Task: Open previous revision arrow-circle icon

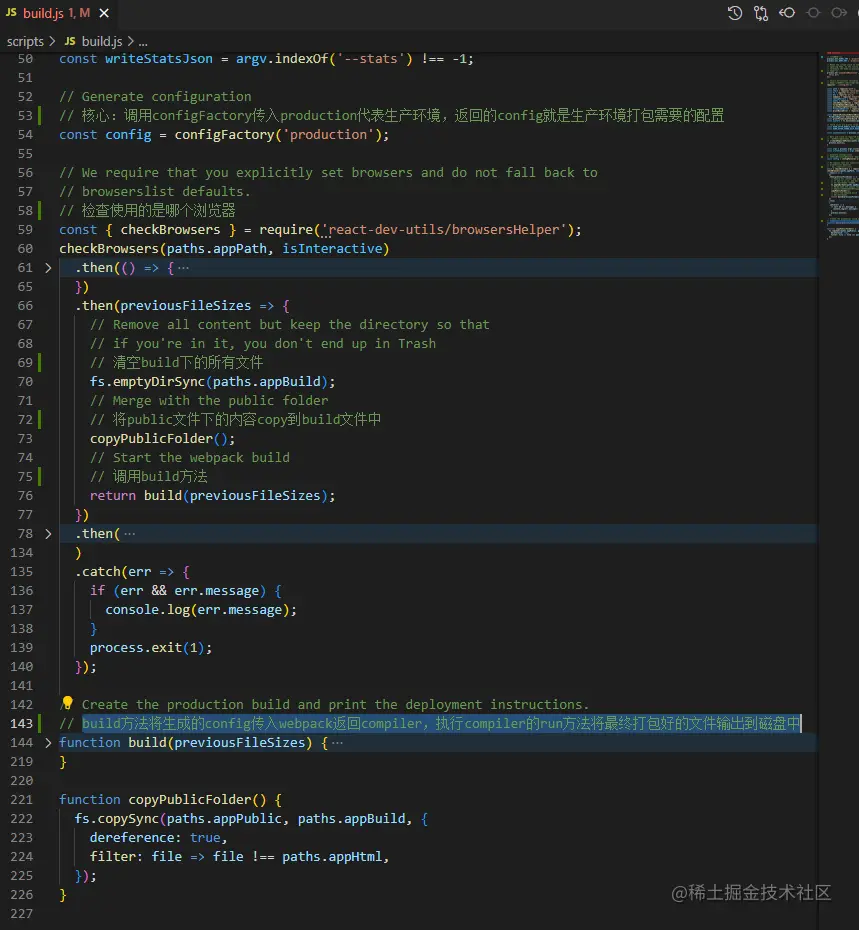Action: [x=787, y=12]
